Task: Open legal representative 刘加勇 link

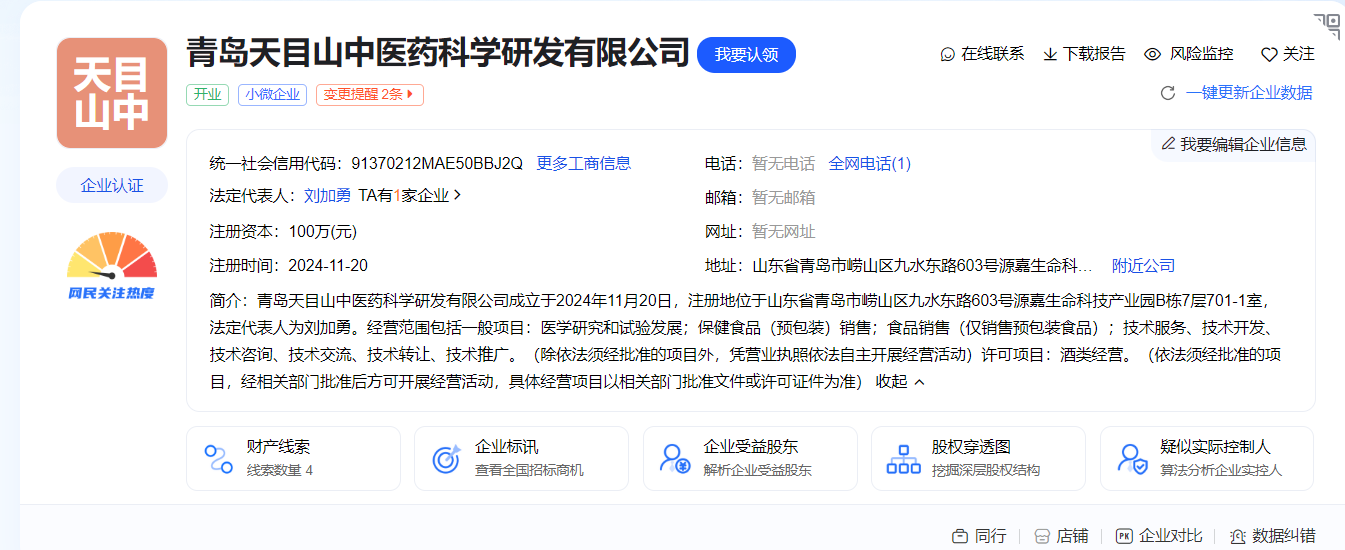Action: 327,196
